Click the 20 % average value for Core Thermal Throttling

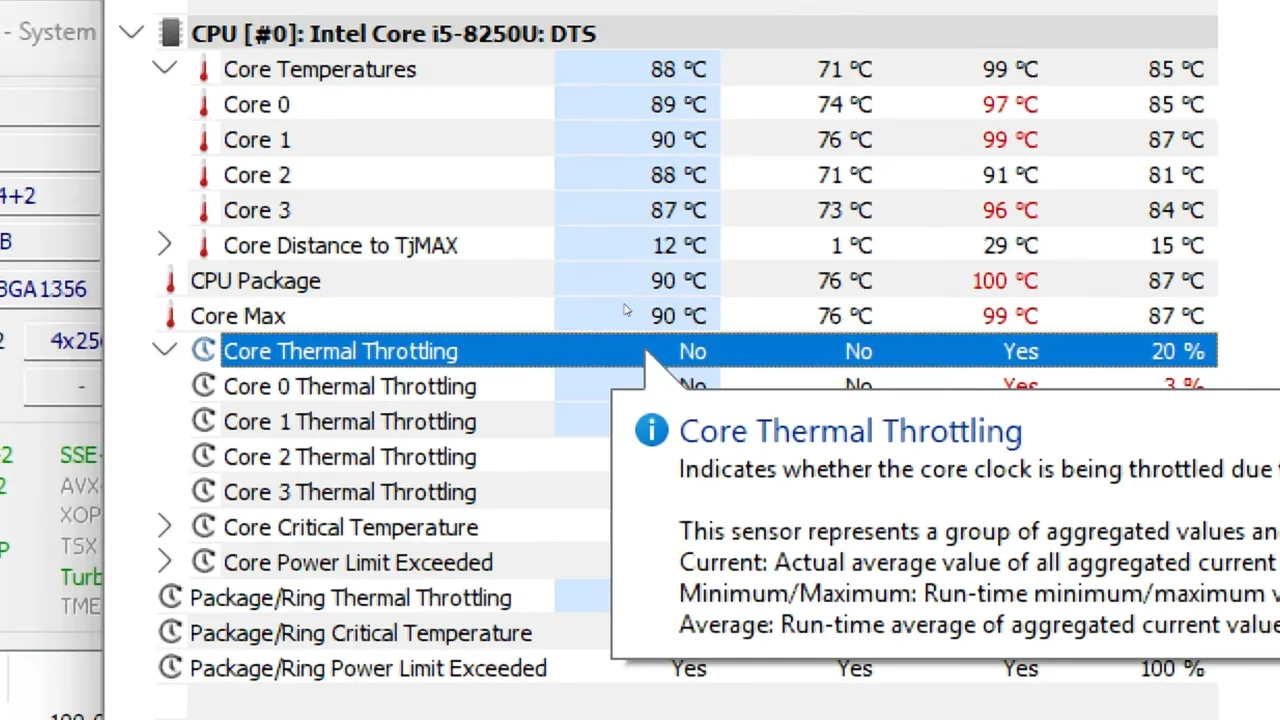(1178, 351)
